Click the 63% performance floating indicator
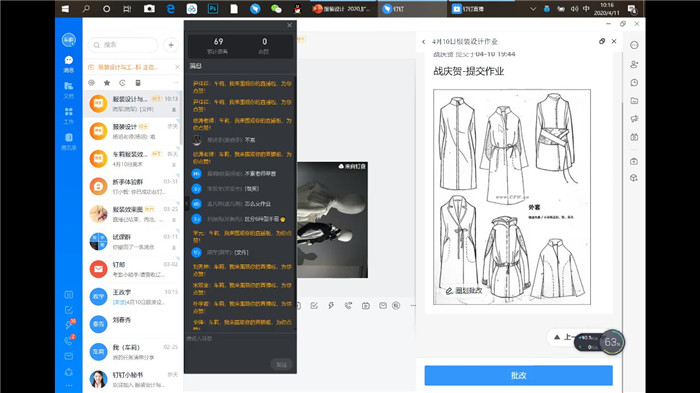This screenshot has height=393, width=700. point(612,343)
